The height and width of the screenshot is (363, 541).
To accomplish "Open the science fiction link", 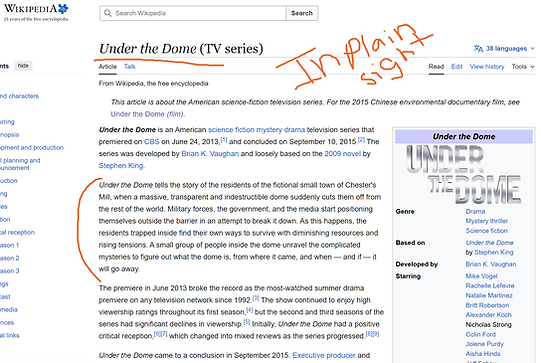I will (x=231, y=130).
